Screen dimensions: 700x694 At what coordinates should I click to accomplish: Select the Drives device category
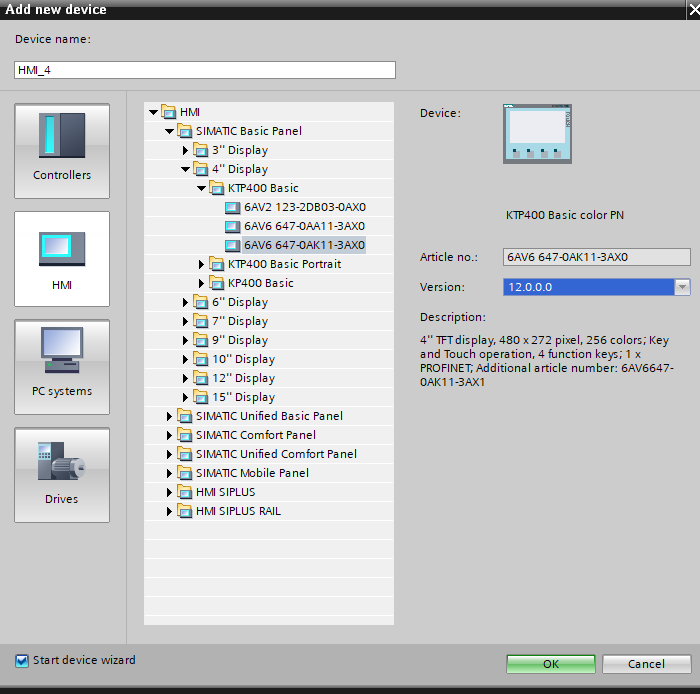[62, 475]
